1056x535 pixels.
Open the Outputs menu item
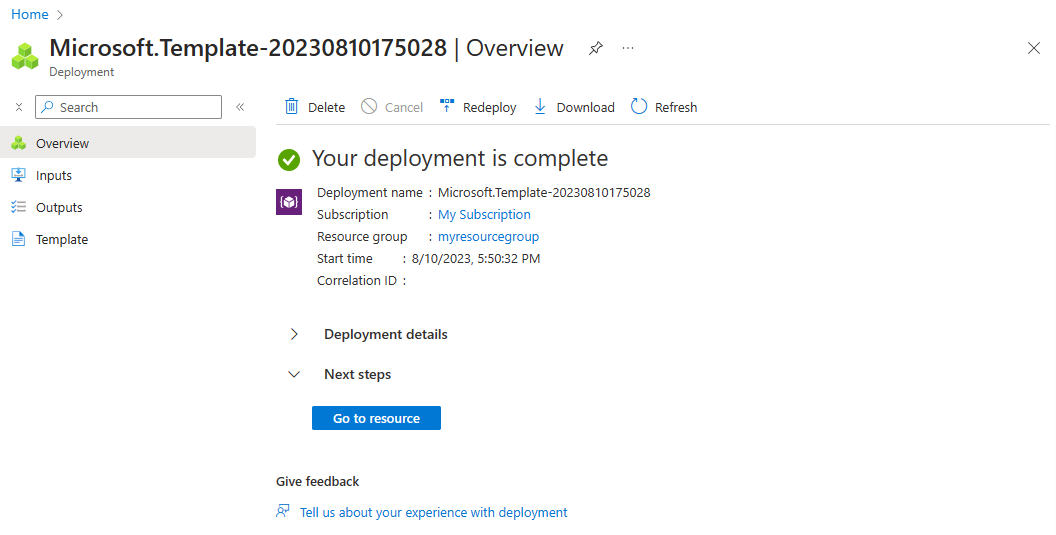click(59, 207)
